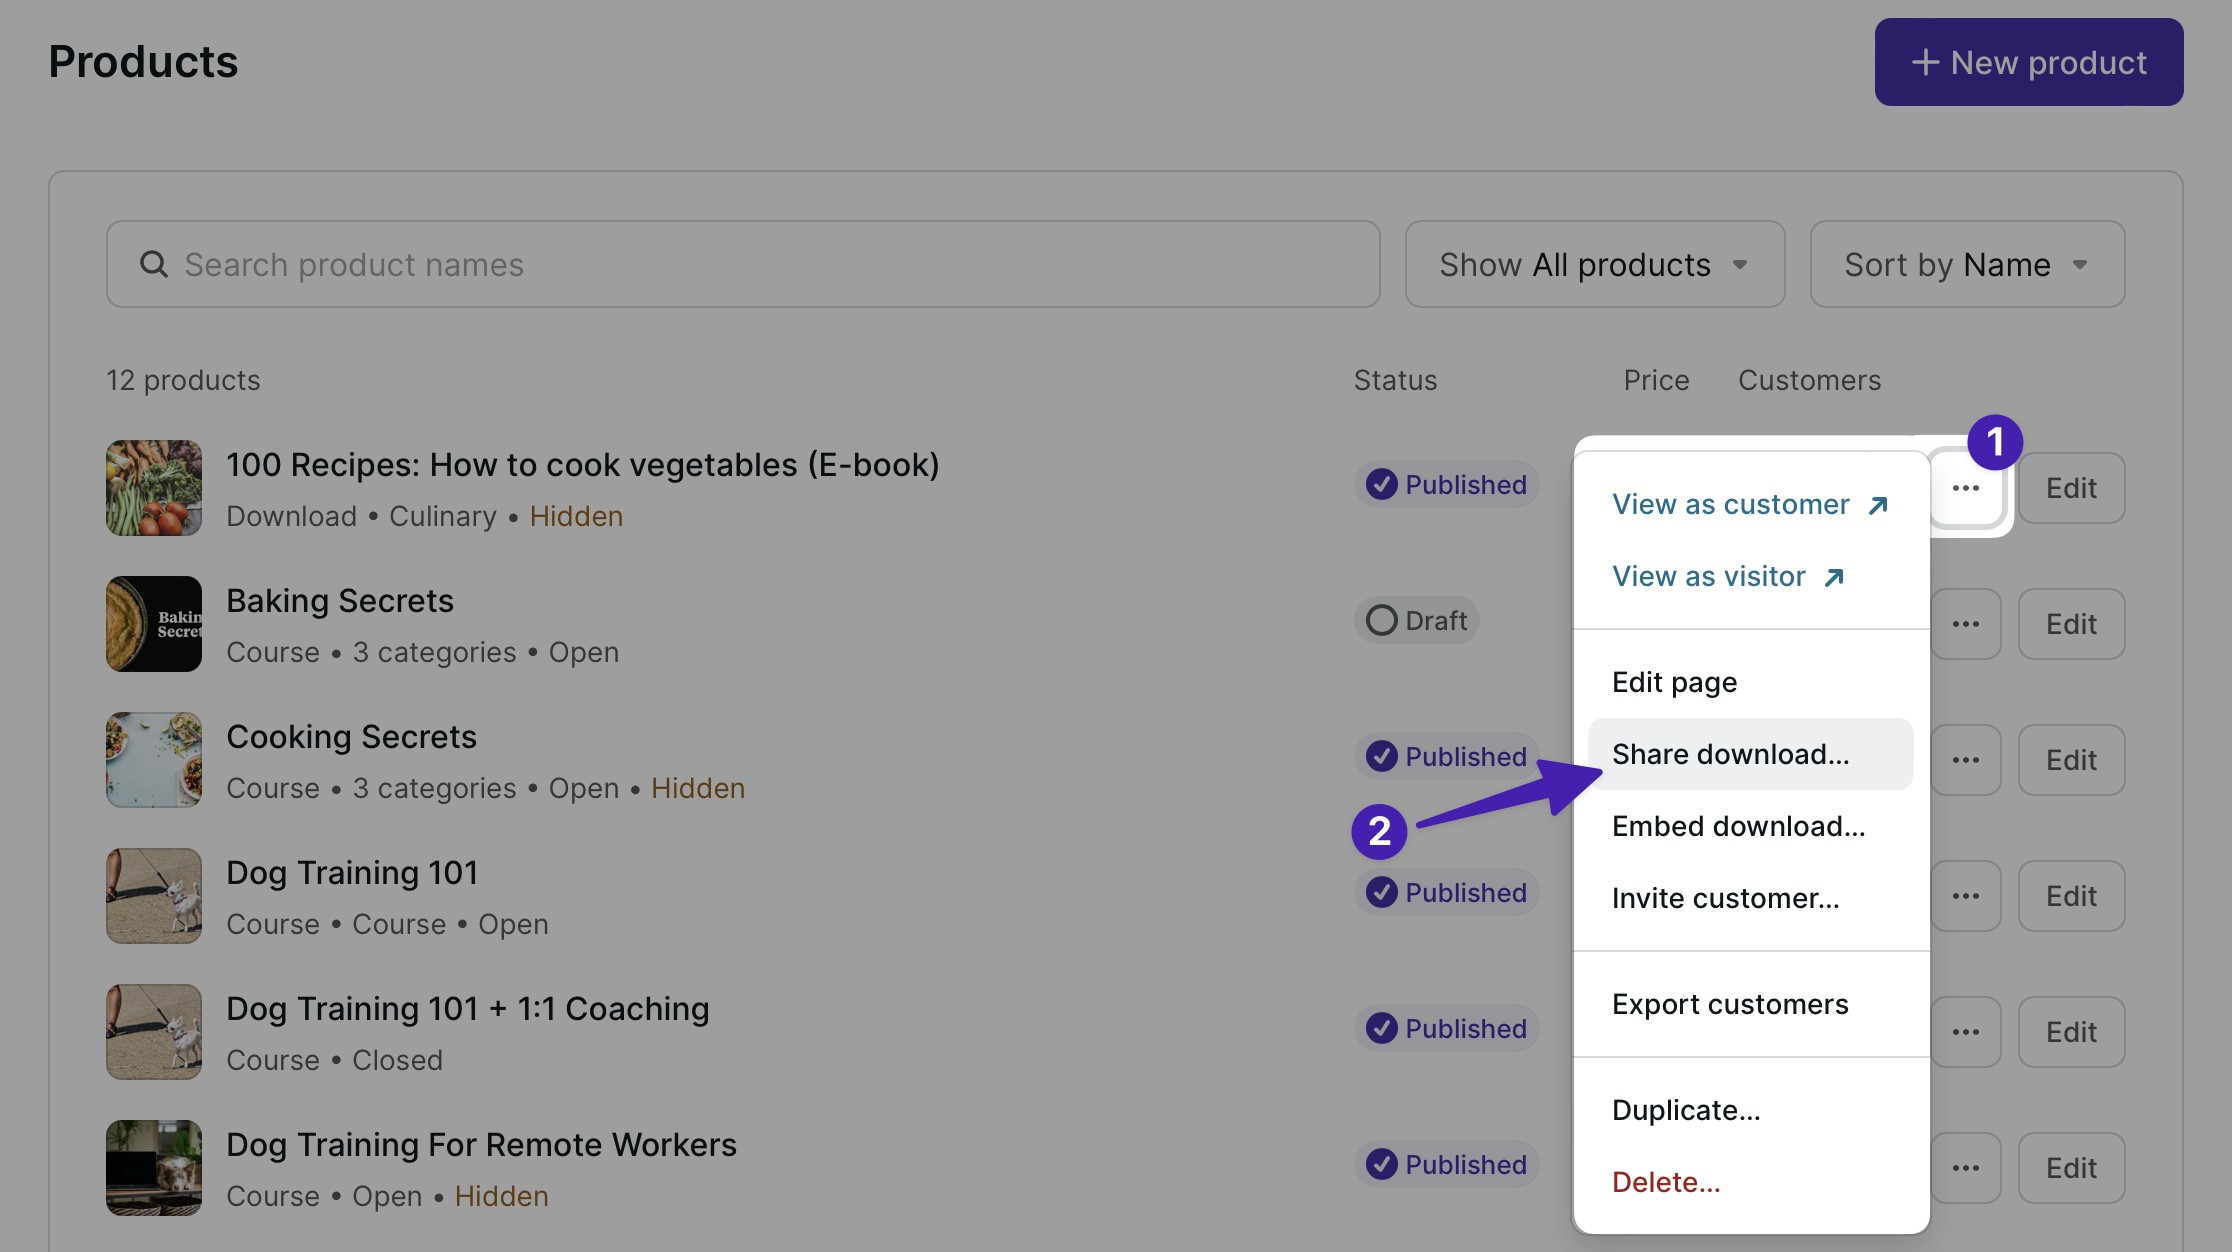The image size is (2232, 1252).
Task: Select Invite customer... menu entry
Action: 1725,898
